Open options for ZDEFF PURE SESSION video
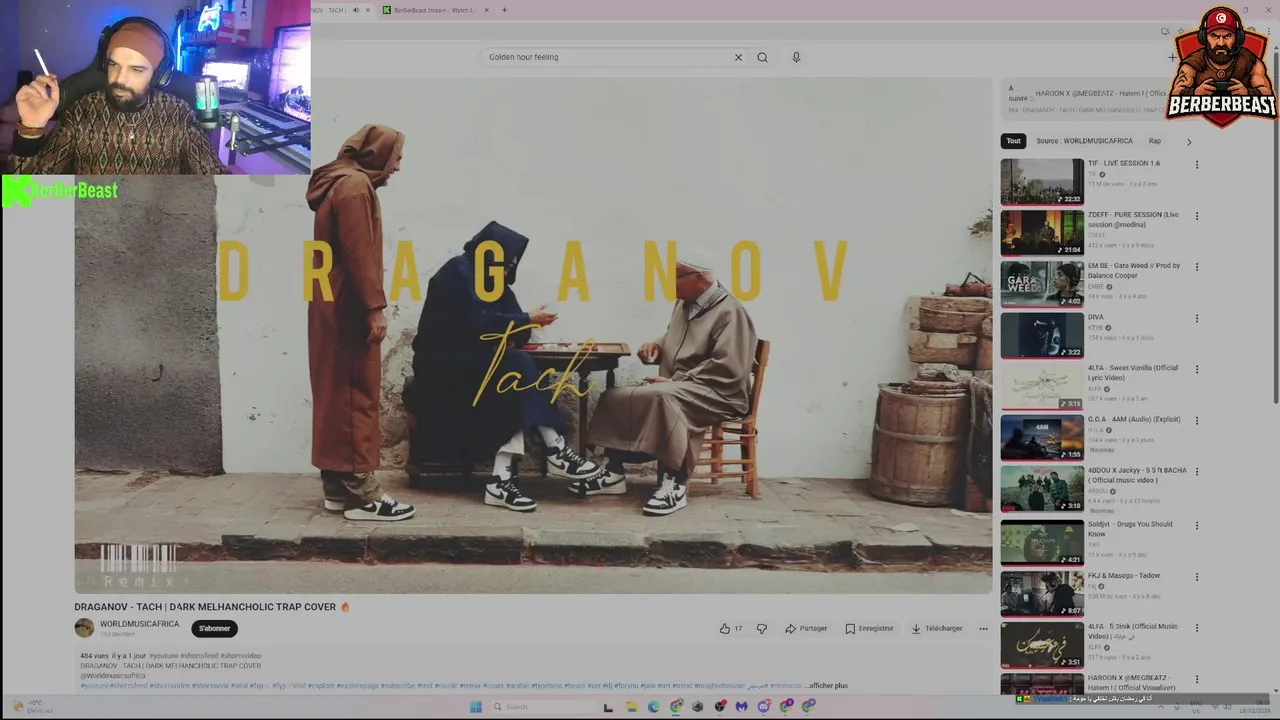The image size is (1280, 720). click(1196, 216)
